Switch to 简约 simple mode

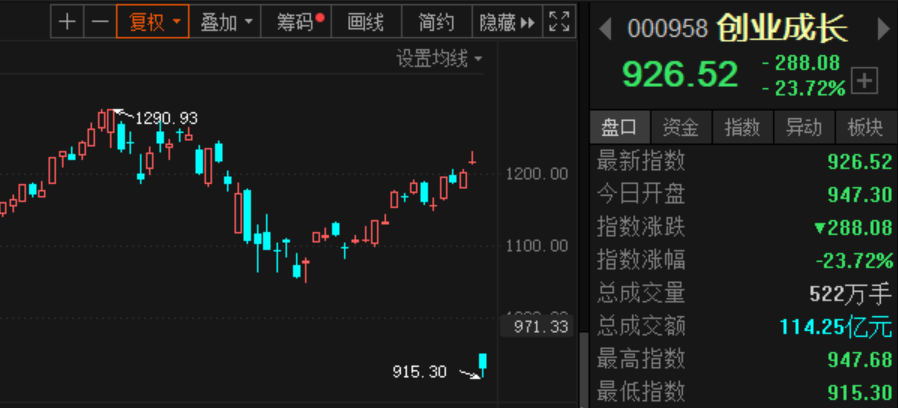point(436,22)
